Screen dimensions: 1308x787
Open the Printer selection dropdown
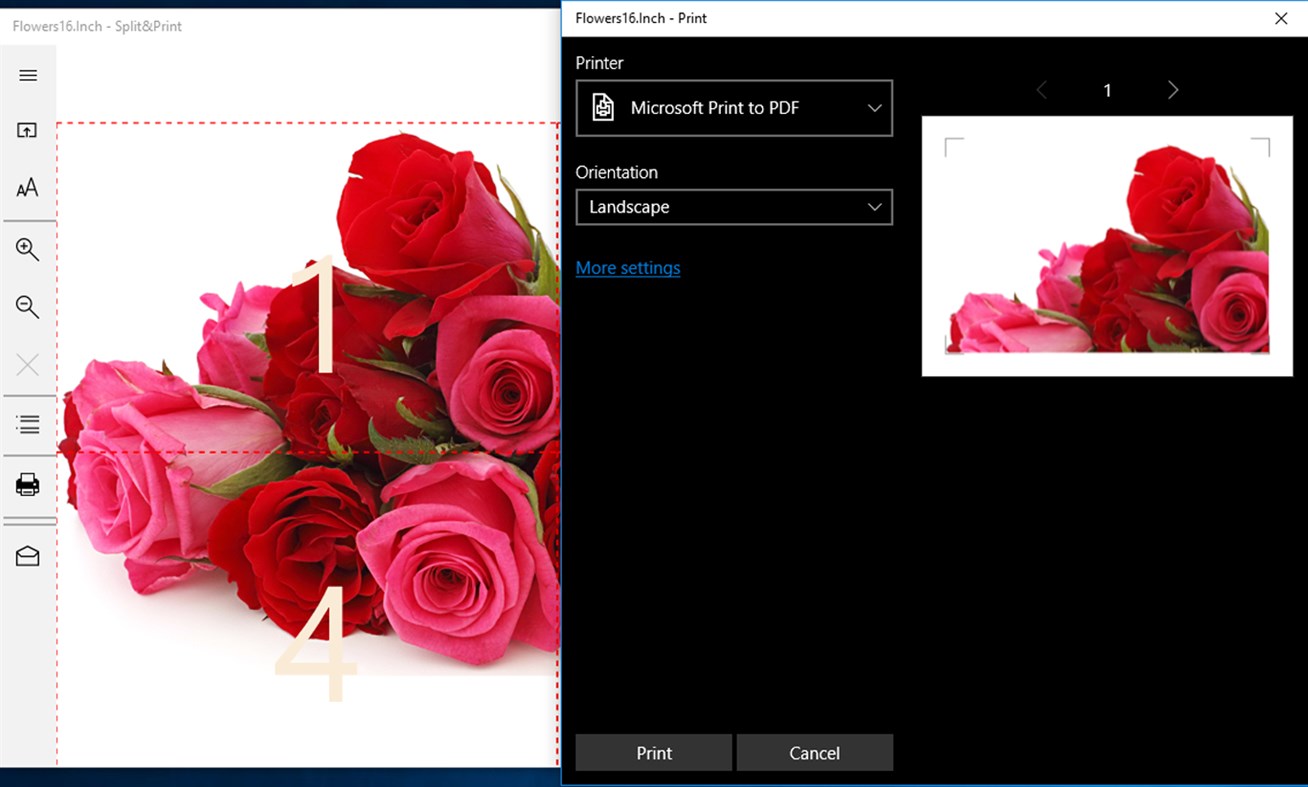(733, 108)
